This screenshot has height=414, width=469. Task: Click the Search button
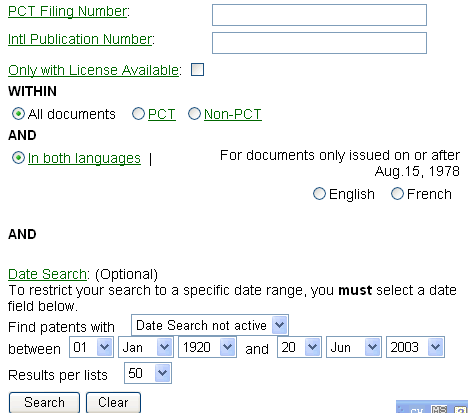pyautogui.click(x=44, y=402)
